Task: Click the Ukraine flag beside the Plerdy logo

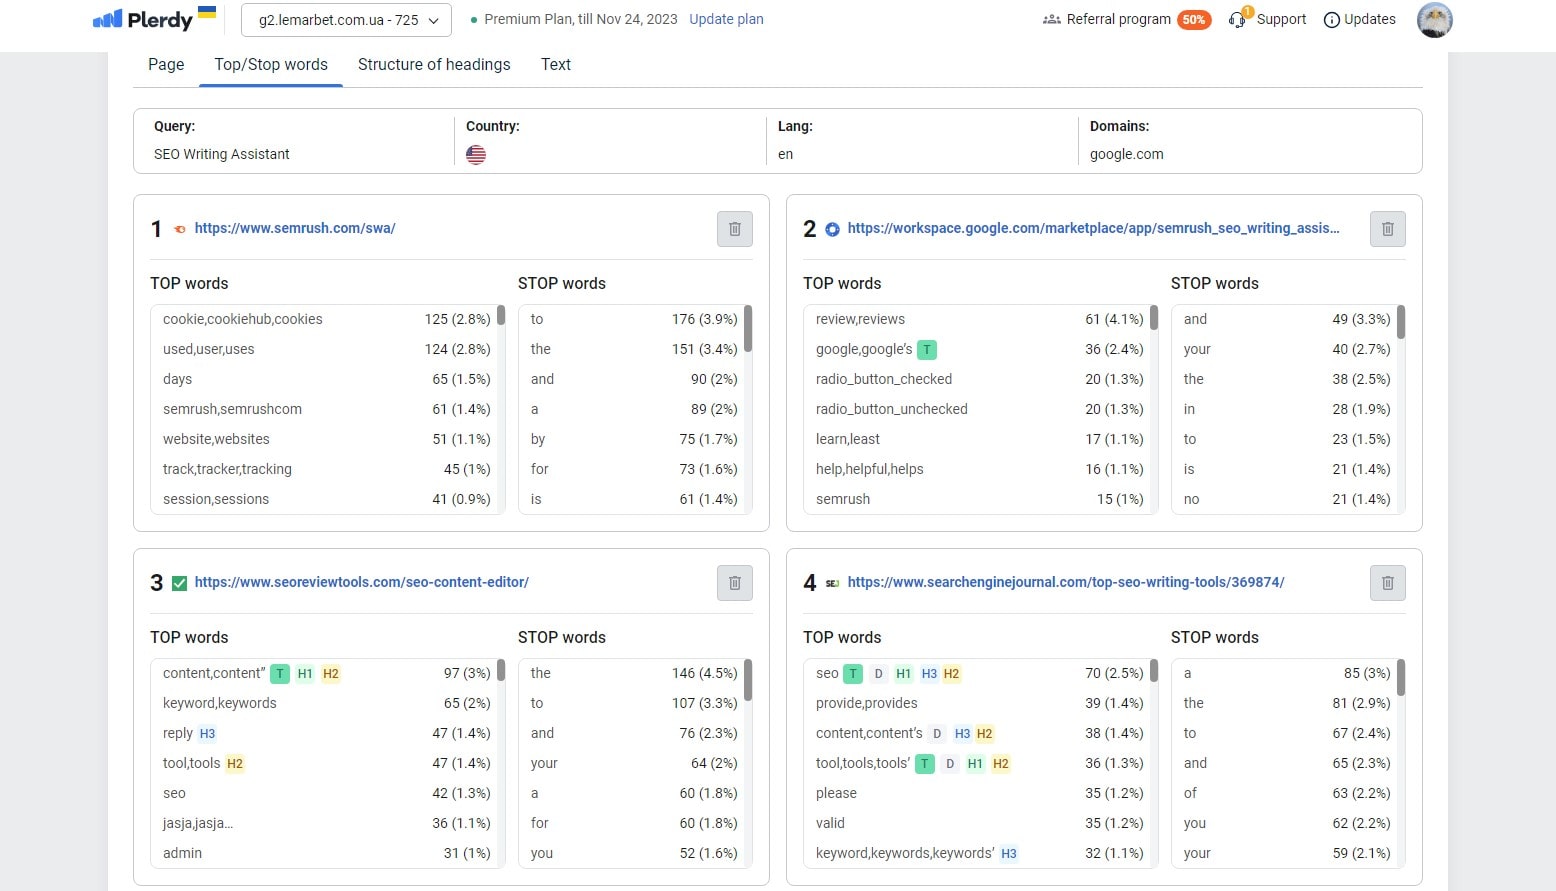Action: 207,12
